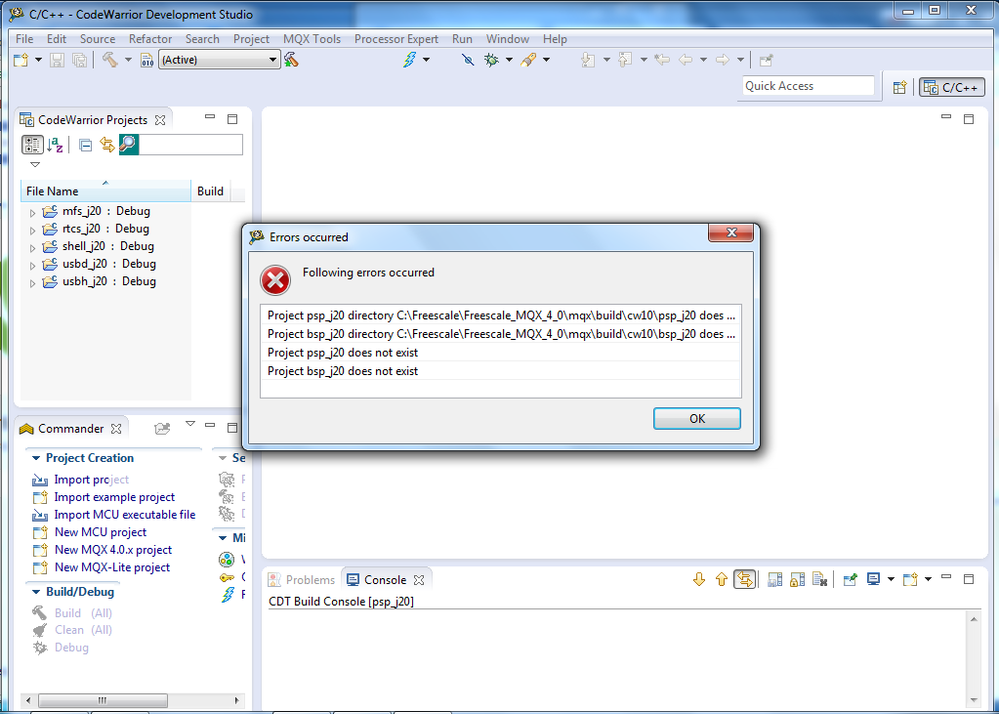Expand the rtcs_j20 project node
This screenshot has height=714, width=999.
point(32,230)
